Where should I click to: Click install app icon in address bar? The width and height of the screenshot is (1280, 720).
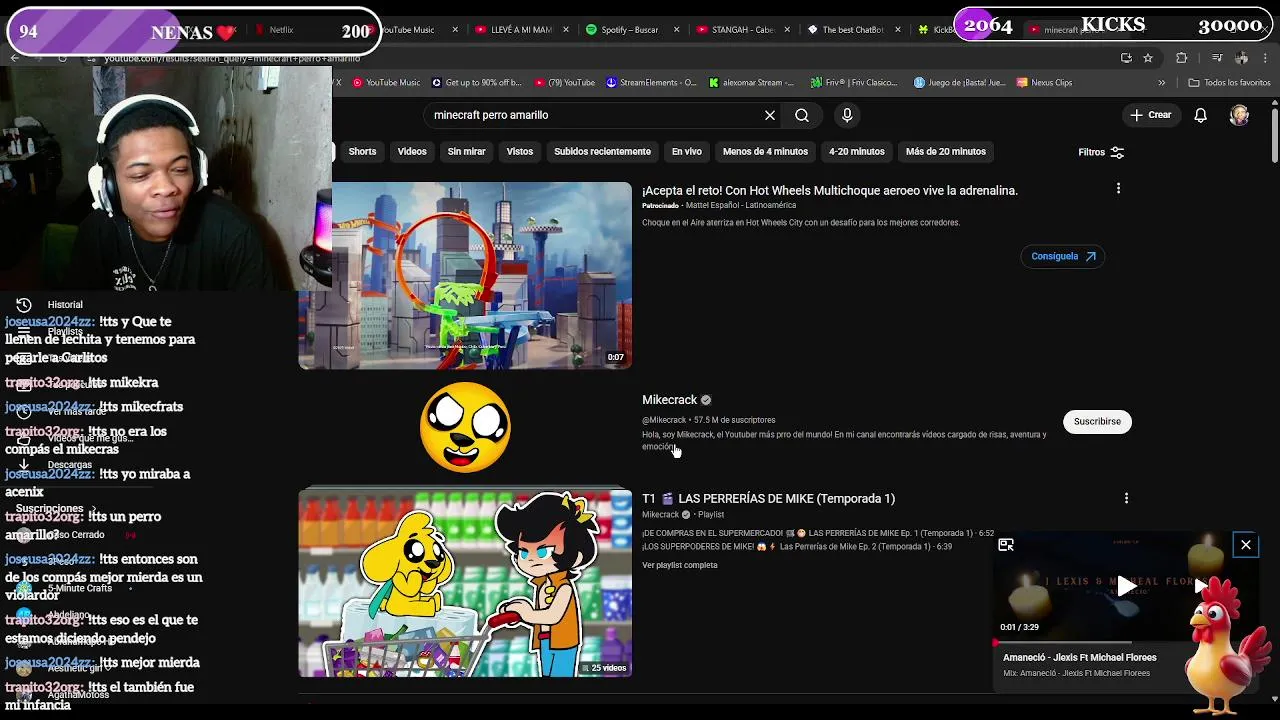(1126, 58)
